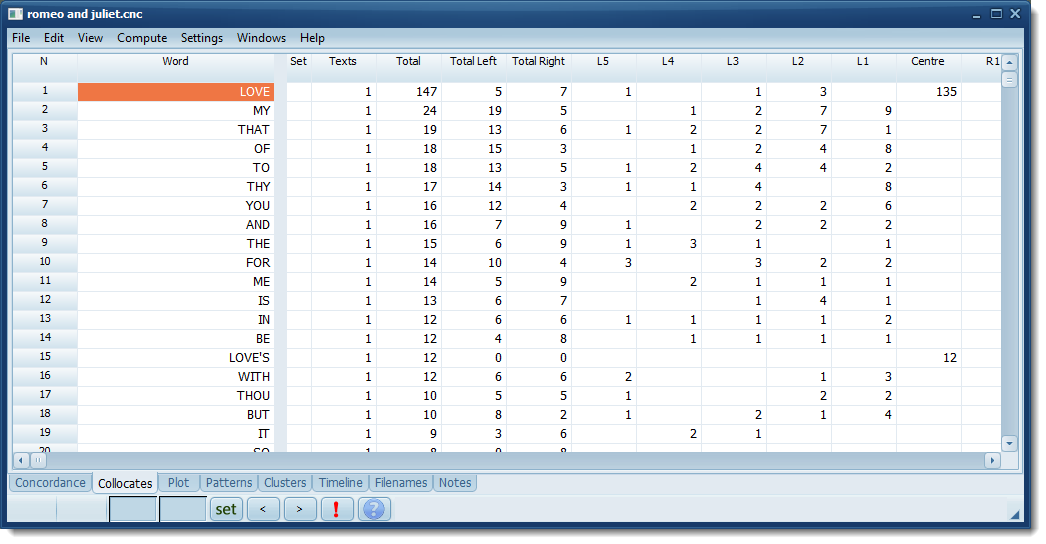Switch to the Concordance tab
Viewport: 1046px width, 544px height.
50,483
